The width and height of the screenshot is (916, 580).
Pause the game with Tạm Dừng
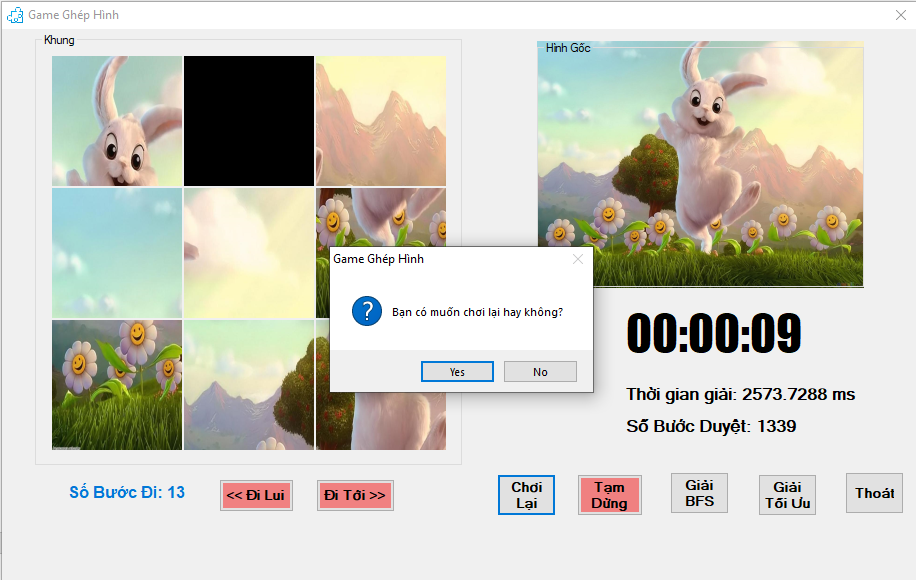(609, 495)
